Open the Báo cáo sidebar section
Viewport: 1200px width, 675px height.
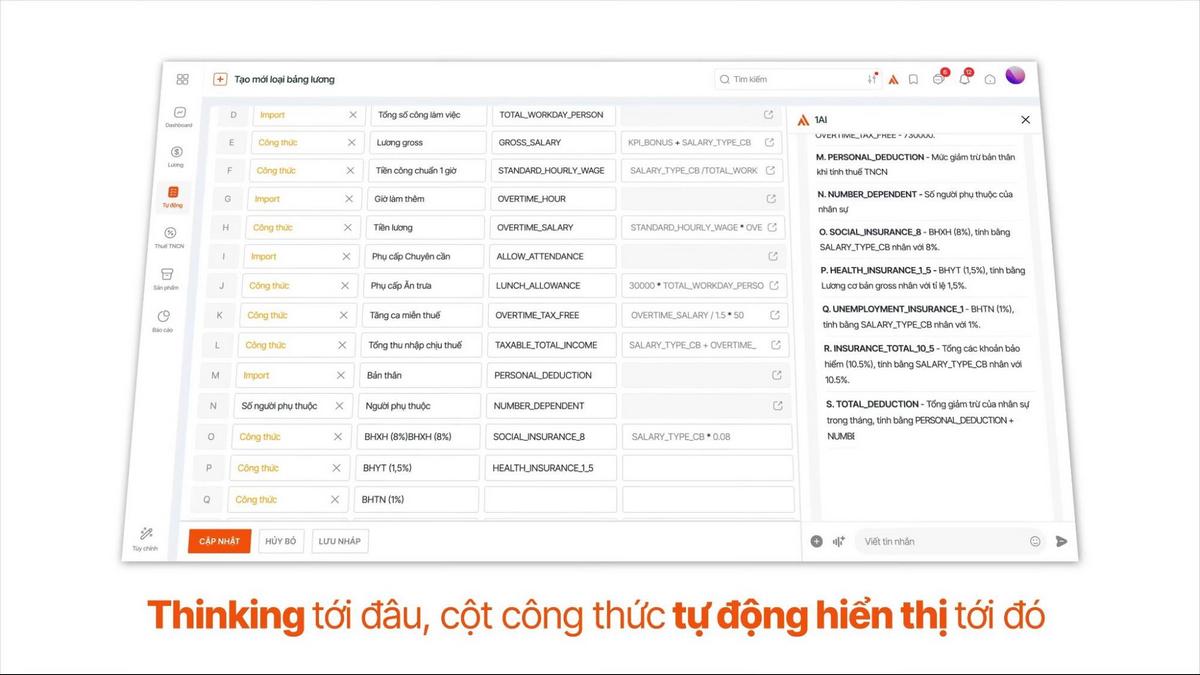(163, 320)
